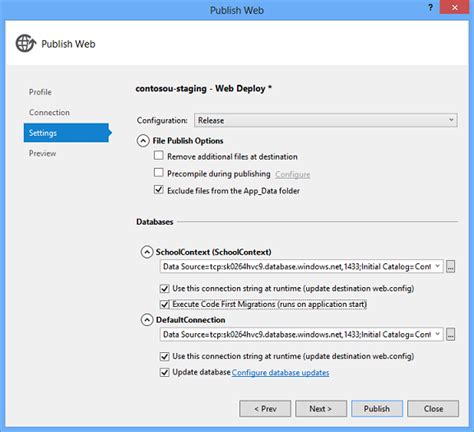Screen dimensions: 474x432
Task: Uncheck Exclude files from App_Data folder
Action: (x=159, y=190)
